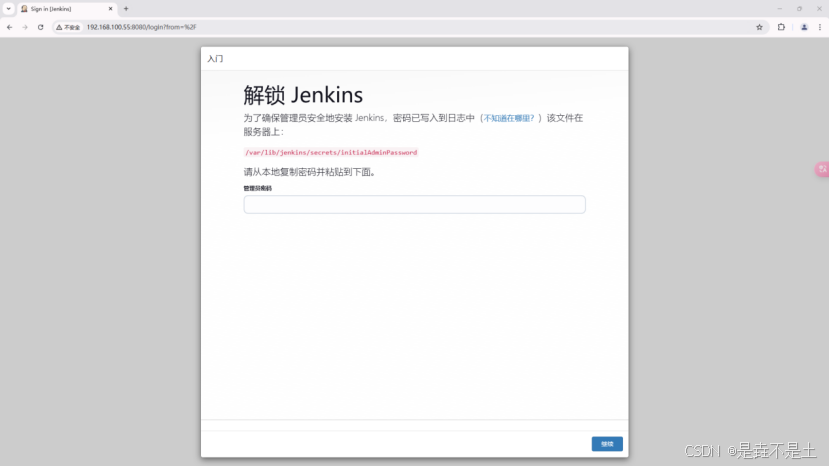Bookmark this page with the star icon
Screen dimensions: 829x467
pos(759,27)
